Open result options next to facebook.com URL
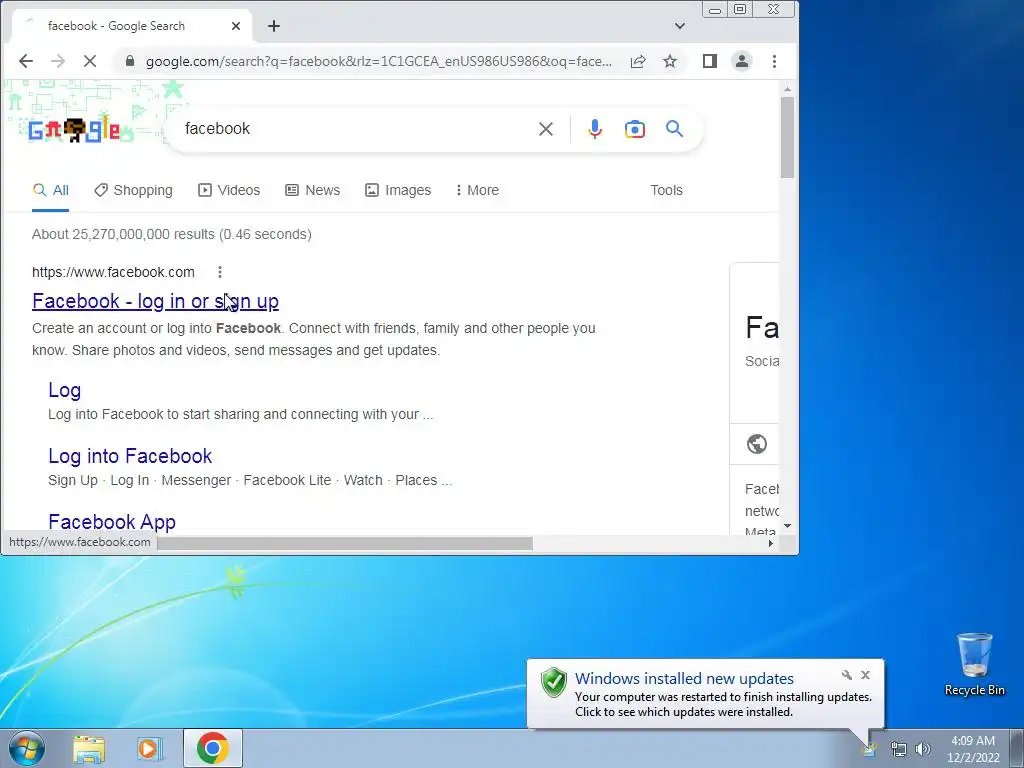Viewport: 1024px width, 768px height. pos(220,272)
